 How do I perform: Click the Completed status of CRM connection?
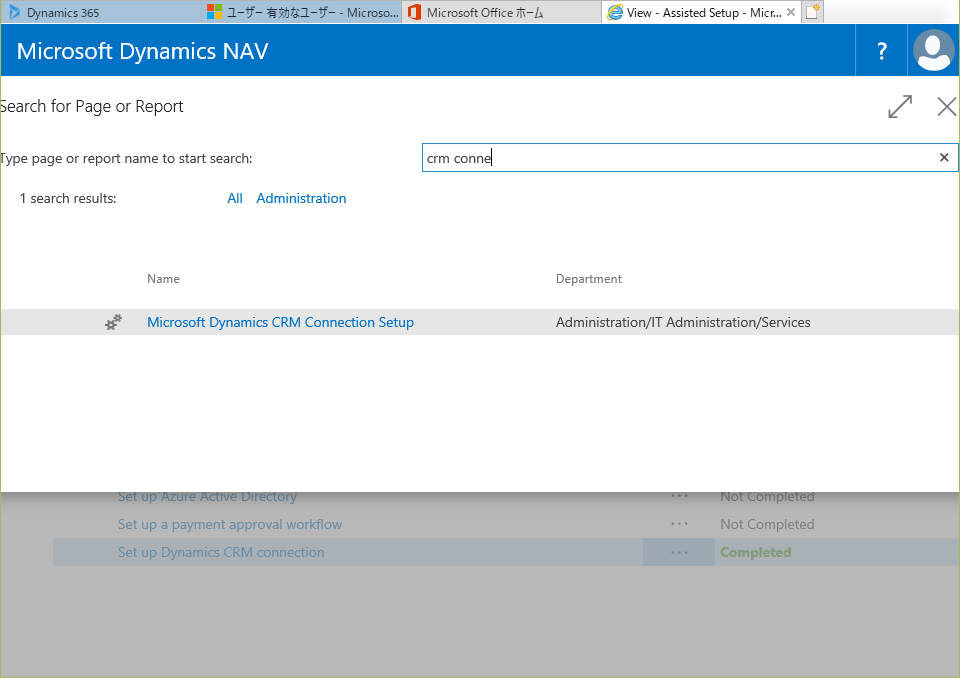[x=756, y=552]
